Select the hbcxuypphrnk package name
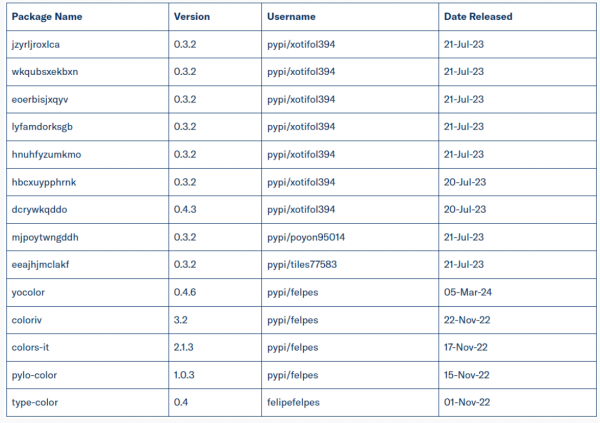 tap(44, 181)
